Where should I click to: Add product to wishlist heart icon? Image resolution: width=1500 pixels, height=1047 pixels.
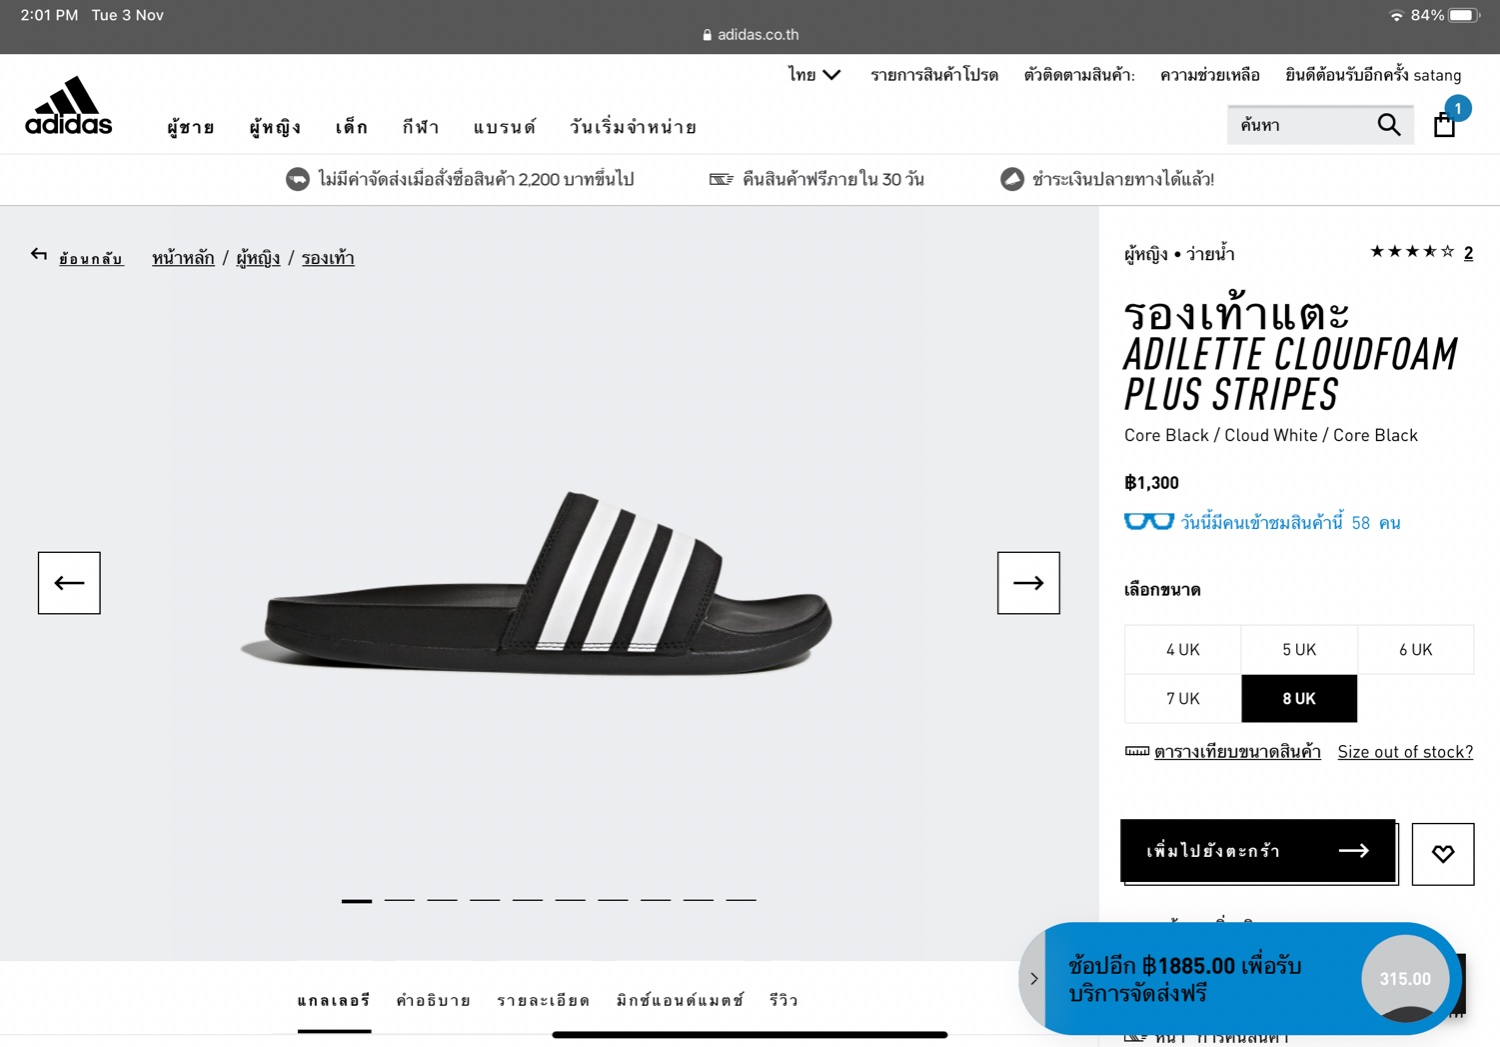[x=1442, y=853]
